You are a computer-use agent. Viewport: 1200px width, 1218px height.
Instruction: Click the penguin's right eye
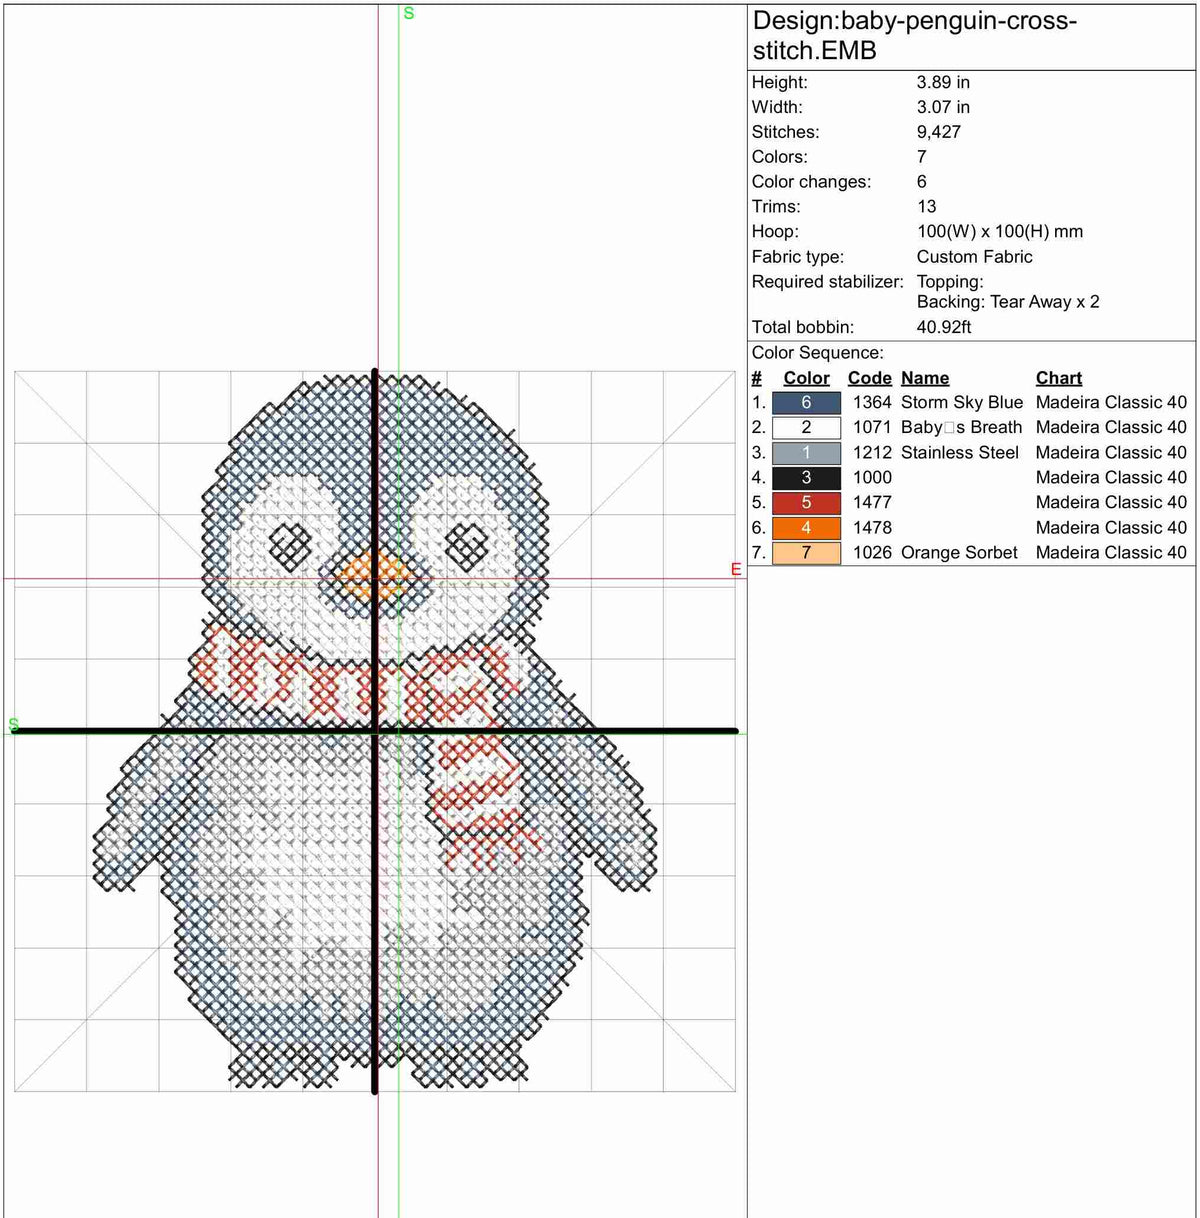[465, 546]
